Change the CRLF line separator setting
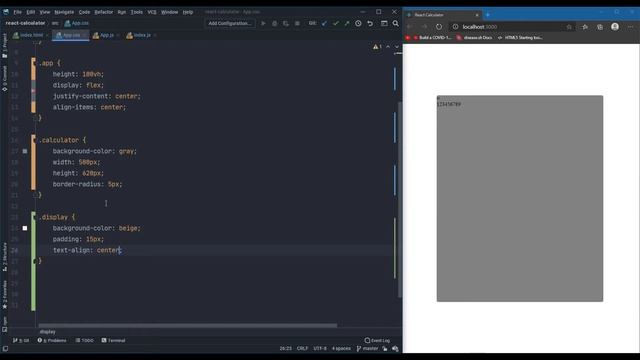Image resolution: width=640 pixels, height=360 pixels. pyautogui.click(x=302, y=349)
